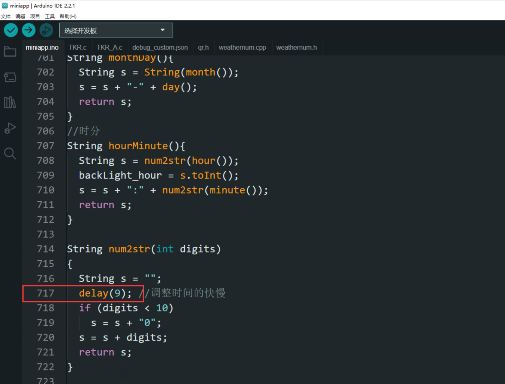
Task: Click the empty line 713 in editor
Action: (x=285, y=234)
